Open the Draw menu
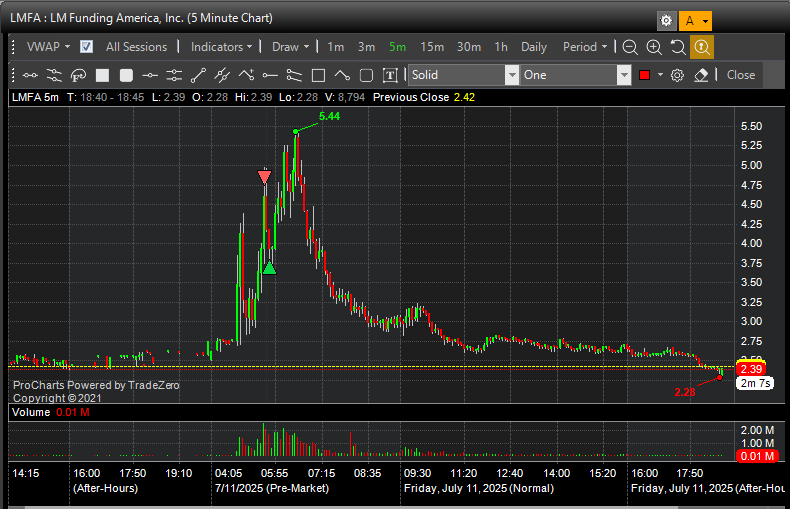 (290, 47)
